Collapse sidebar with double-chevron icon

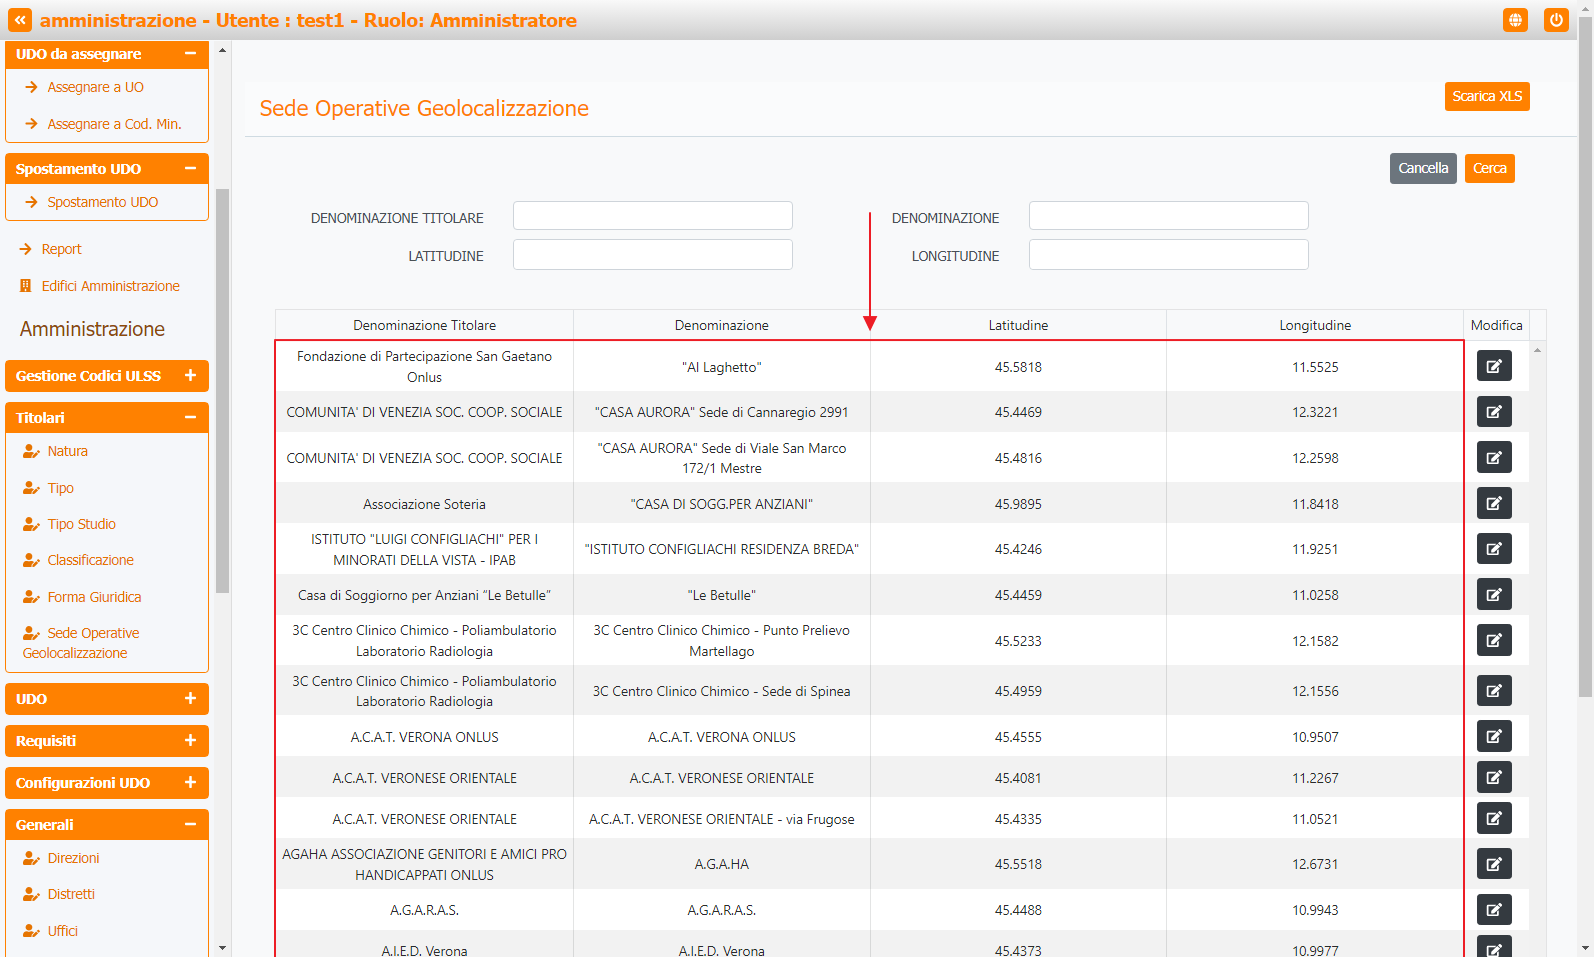(x=20, y=20)
